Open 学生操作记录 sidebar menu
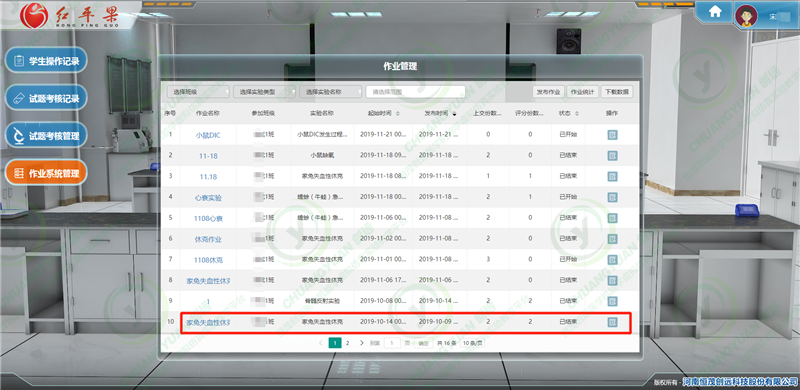This screenshot has height=390, width=800. [x=46, y=61]
